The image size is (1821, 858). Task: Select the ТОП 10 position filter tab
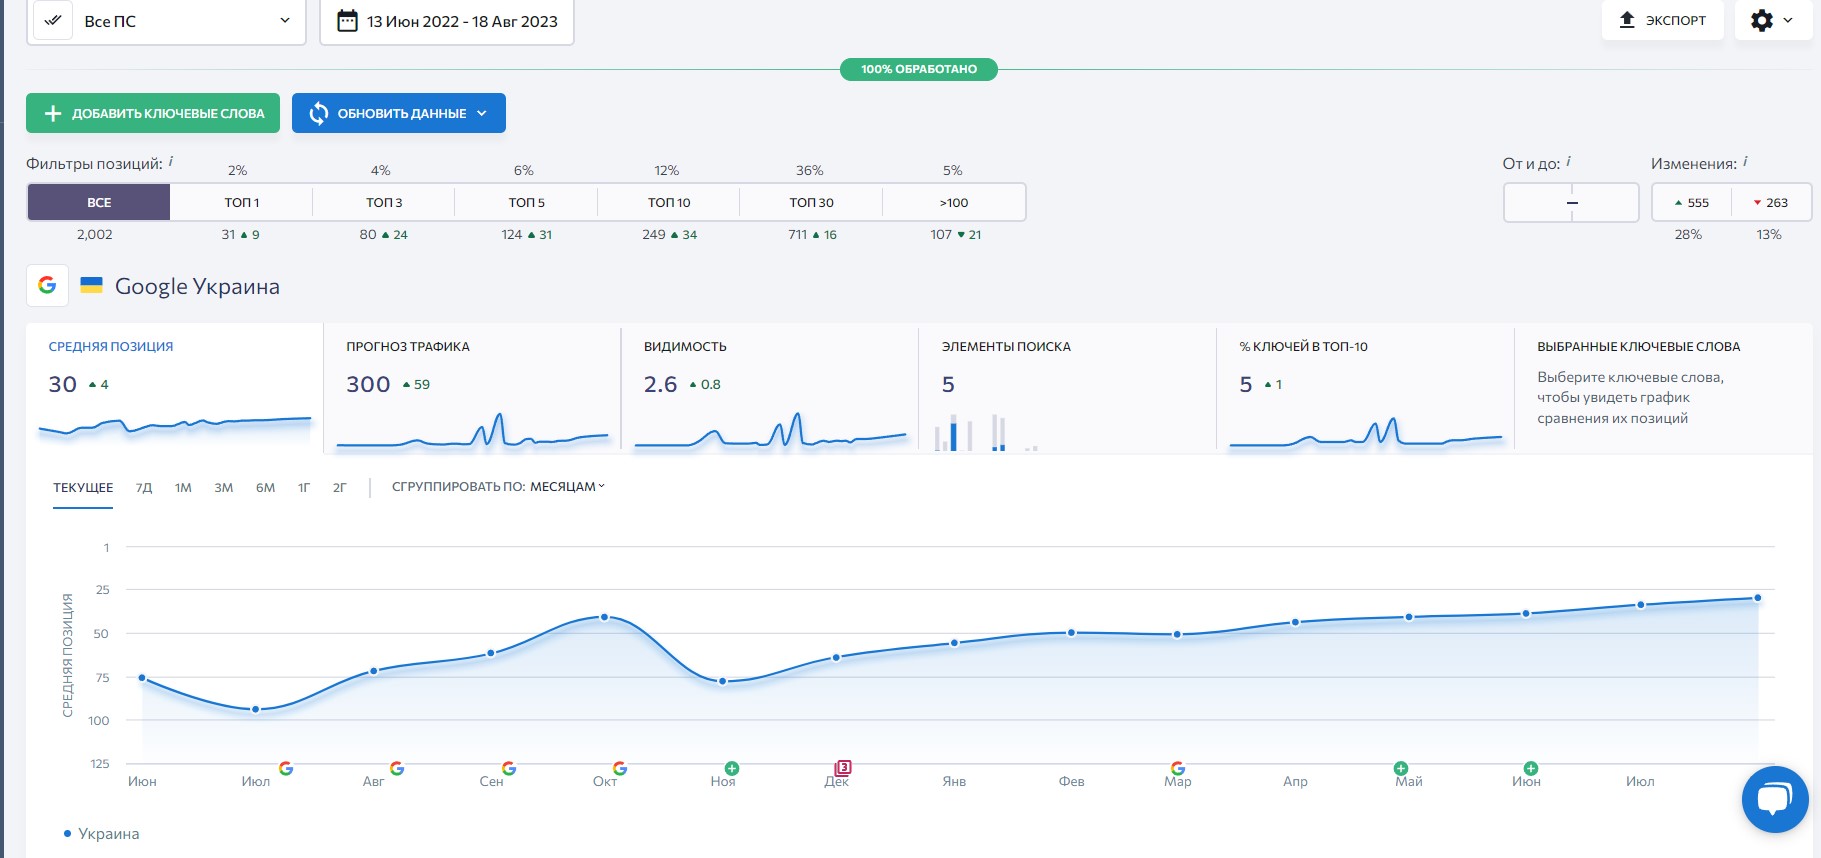point(669,202)
